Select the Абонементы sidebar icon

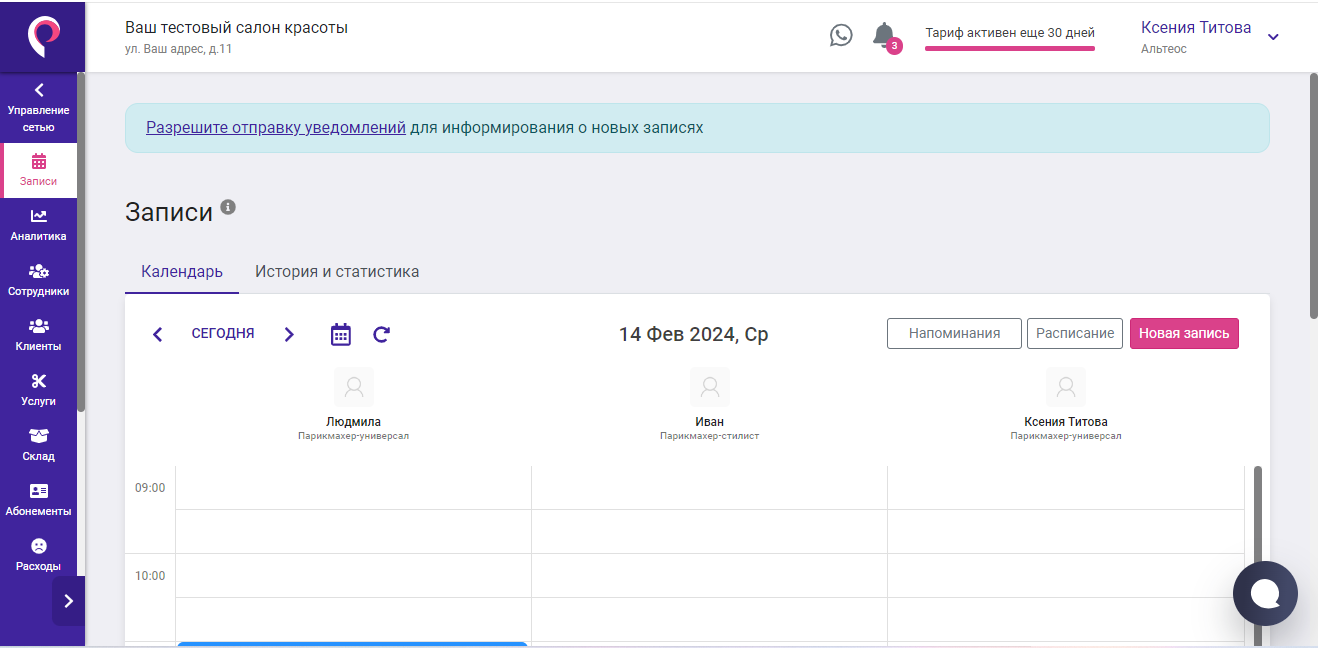[39, 497]
